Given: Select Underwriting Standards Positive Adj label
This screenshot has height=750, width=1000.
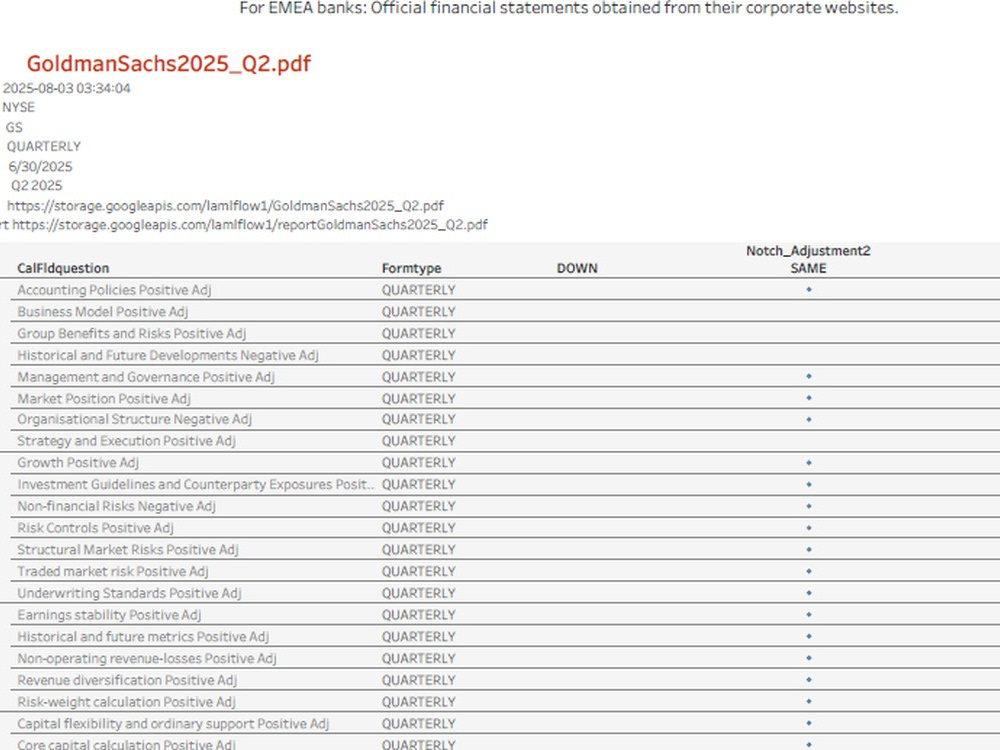Looking at the screenshot, I should [129, 592].
